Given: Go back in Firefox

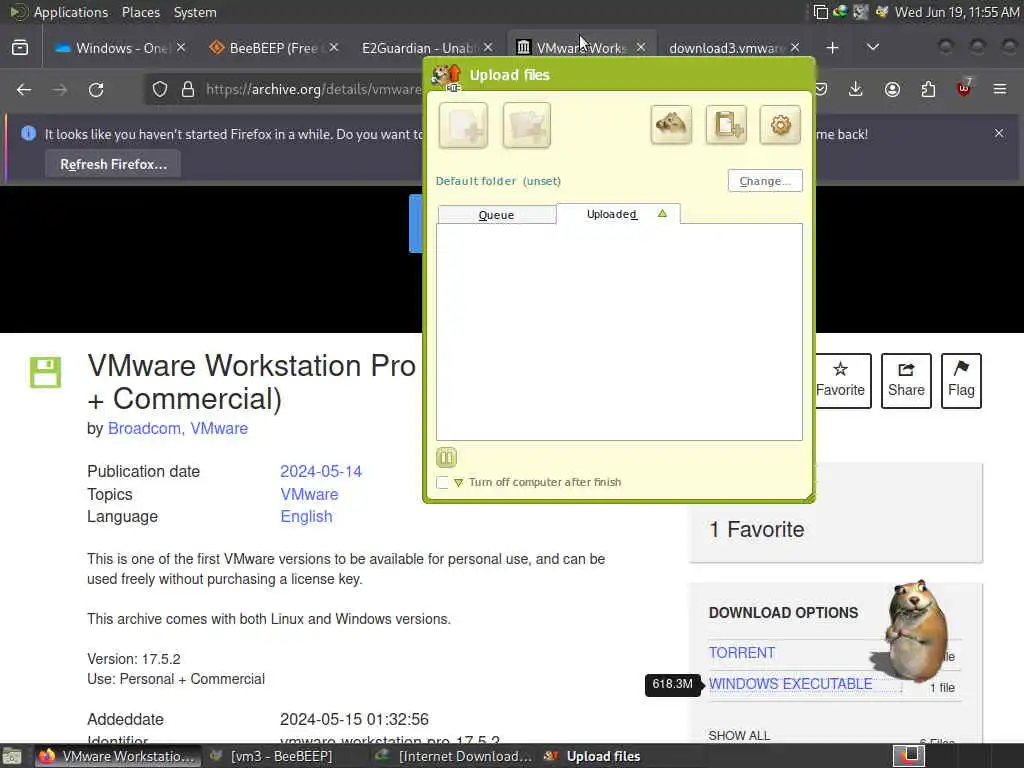Looking at the screenshot, I should tap(24, 89).
